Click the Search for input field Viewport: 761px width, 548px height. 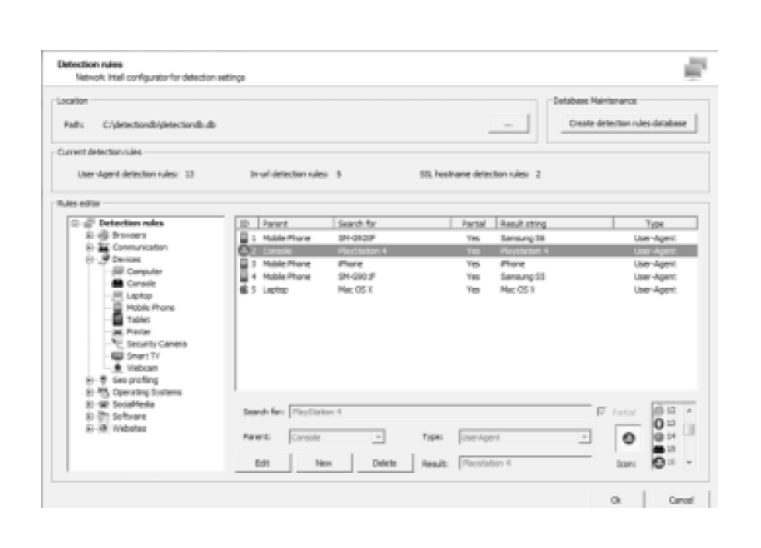pos(440,412)
